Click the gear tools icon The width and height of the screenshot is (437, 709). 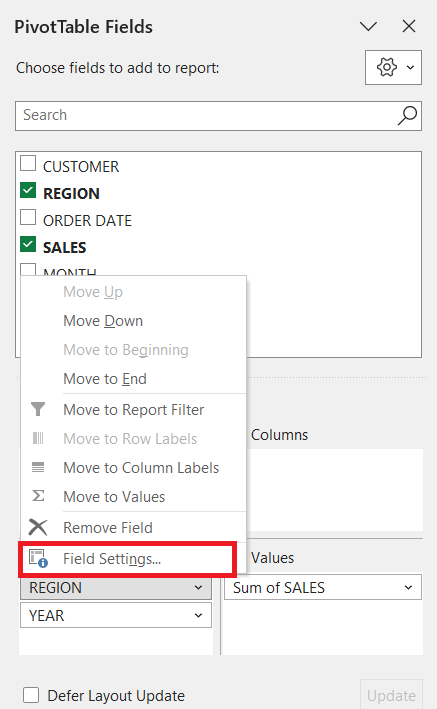pyautogui.click(x=387, y=67)
